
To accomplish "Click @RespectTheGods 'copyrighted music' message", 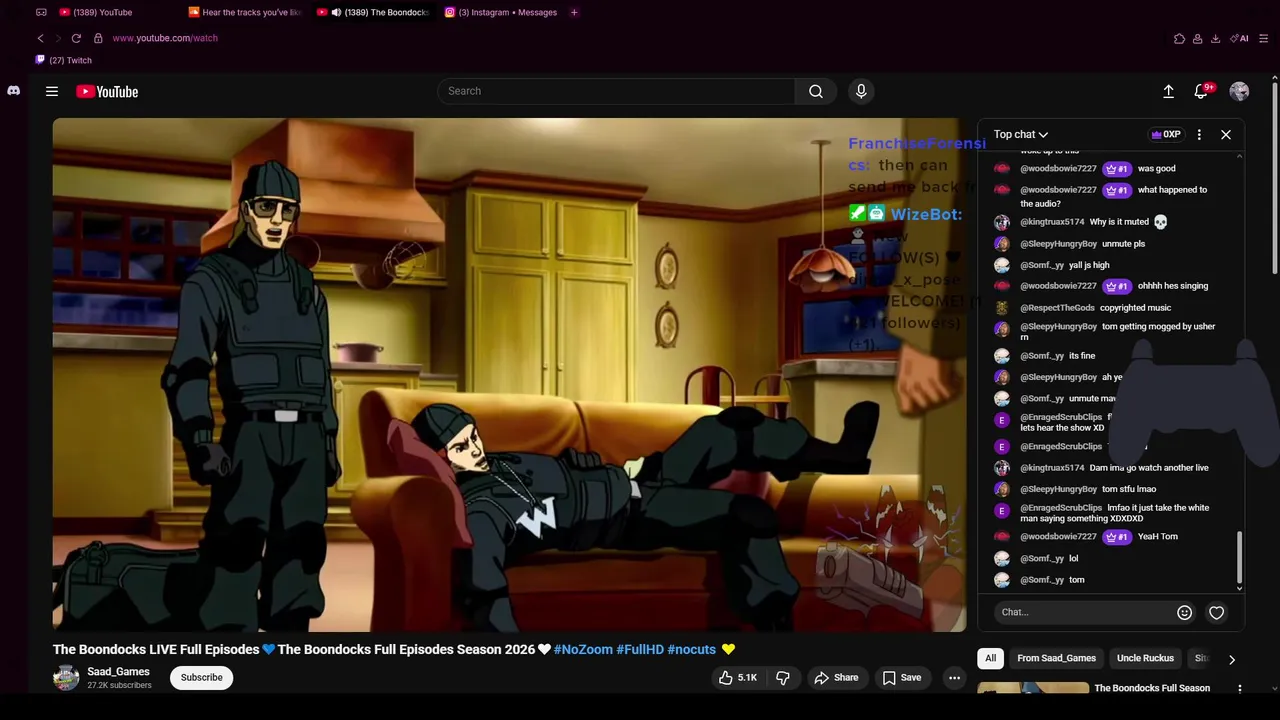I will click(x=1084, y=308).
